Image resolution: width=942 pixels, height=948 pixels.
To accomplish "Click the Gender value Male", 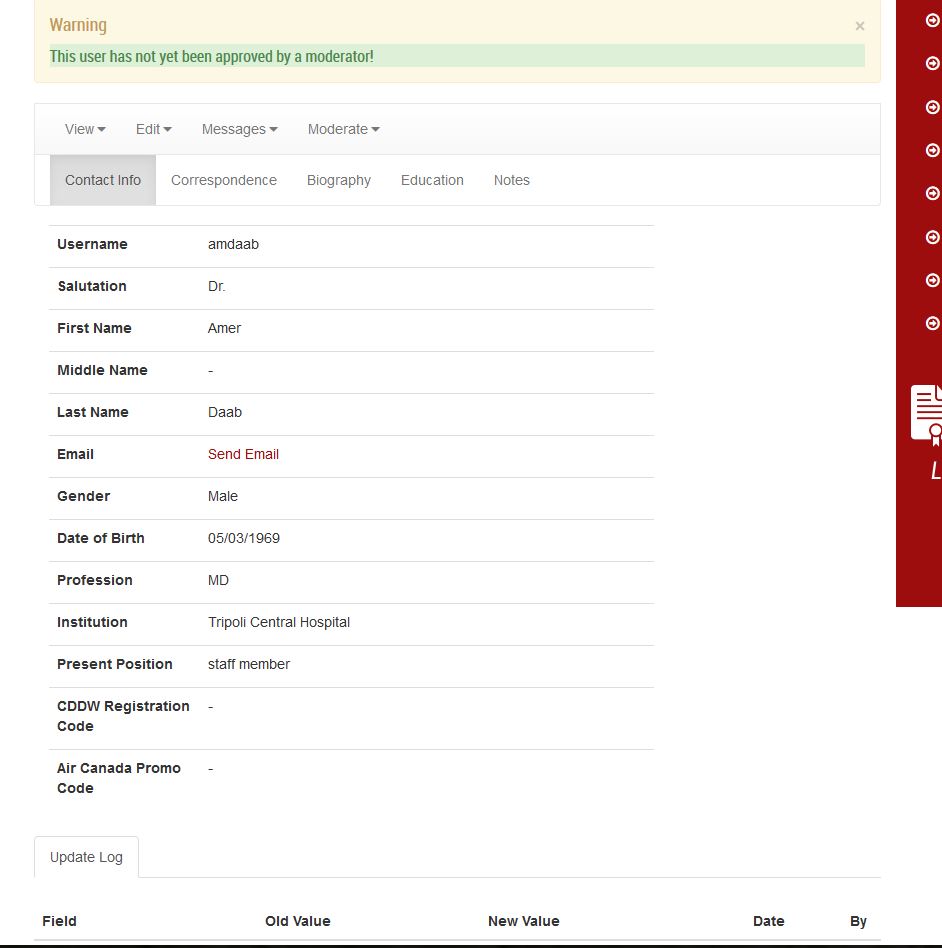I will tap(223, 496).
